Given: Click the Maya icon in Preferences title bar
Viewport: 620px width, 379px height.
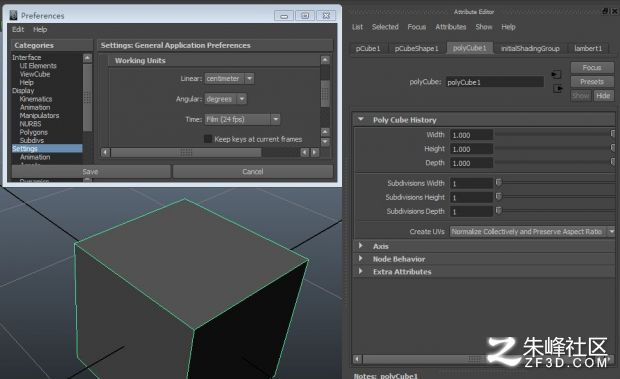Looking at the screenshot, I should [14, 15].
